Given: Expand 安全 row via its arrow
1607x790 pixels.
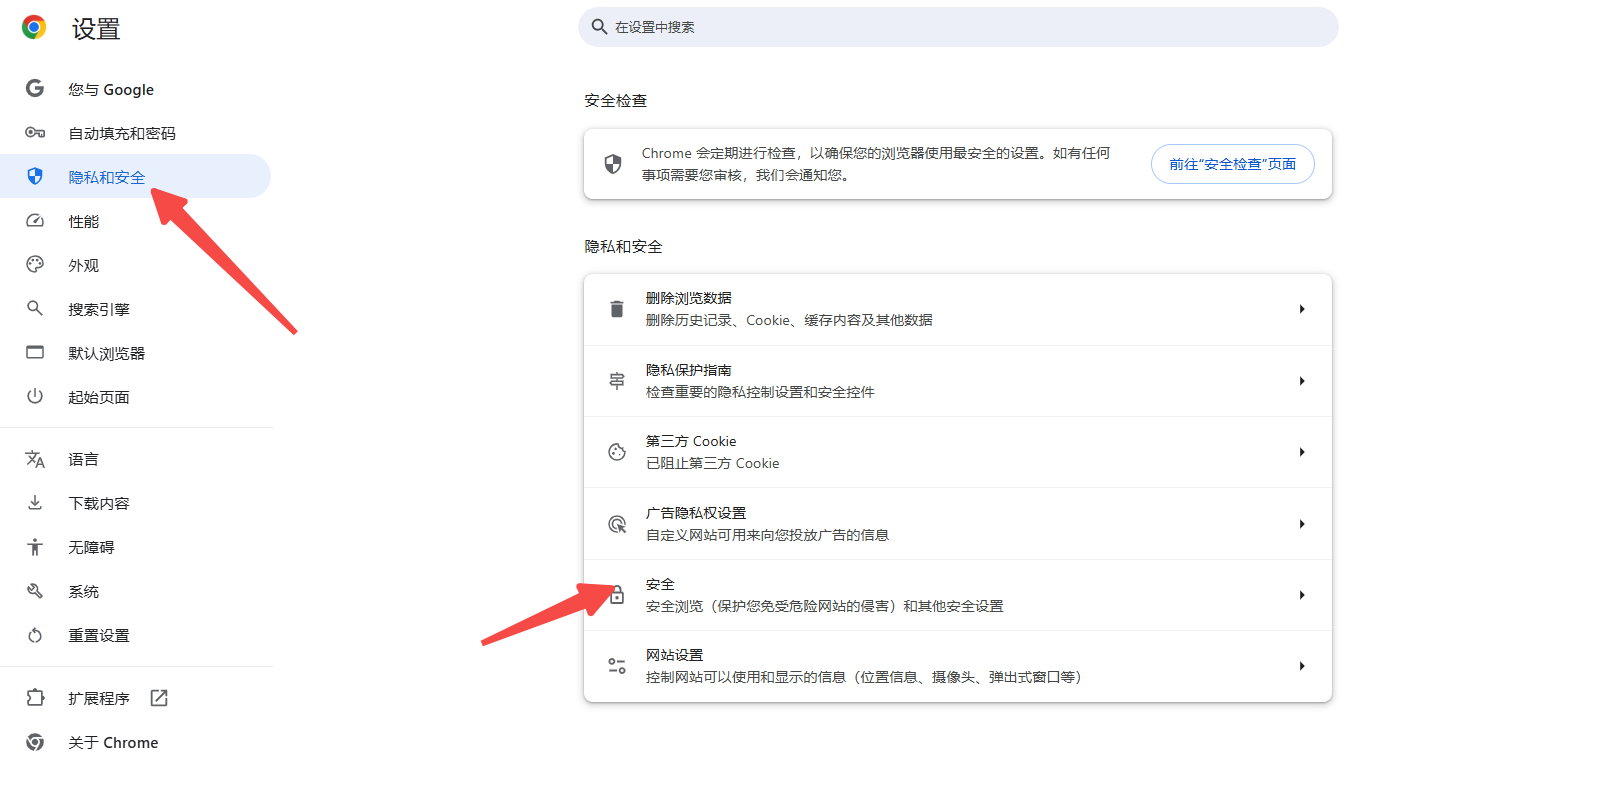Looking at the screenshot, I should pos(1302,595).
